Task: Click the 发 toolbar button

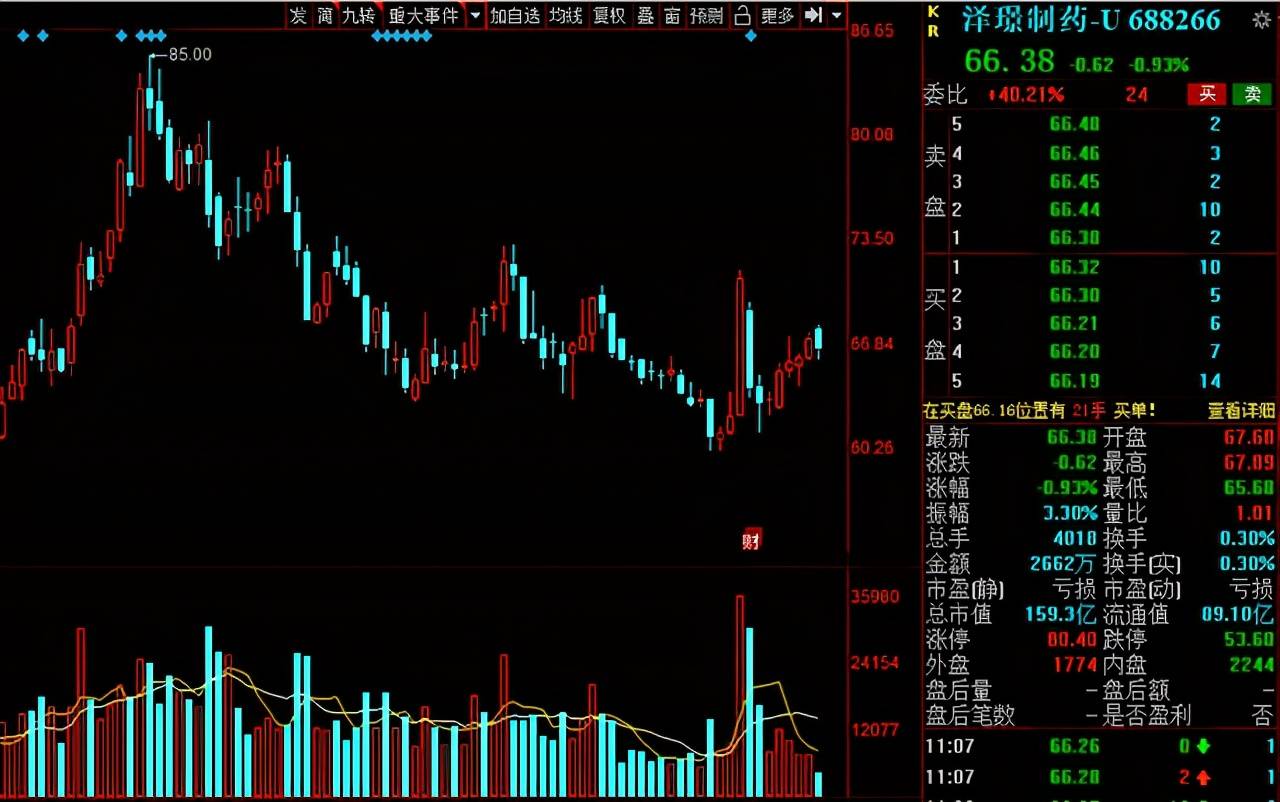Action: click(297, 15)
